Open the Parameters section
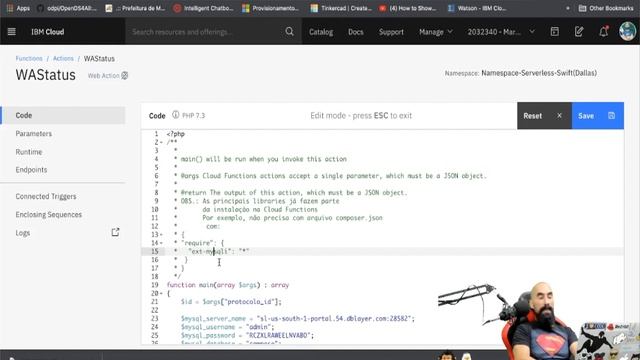 click(33, 133)
